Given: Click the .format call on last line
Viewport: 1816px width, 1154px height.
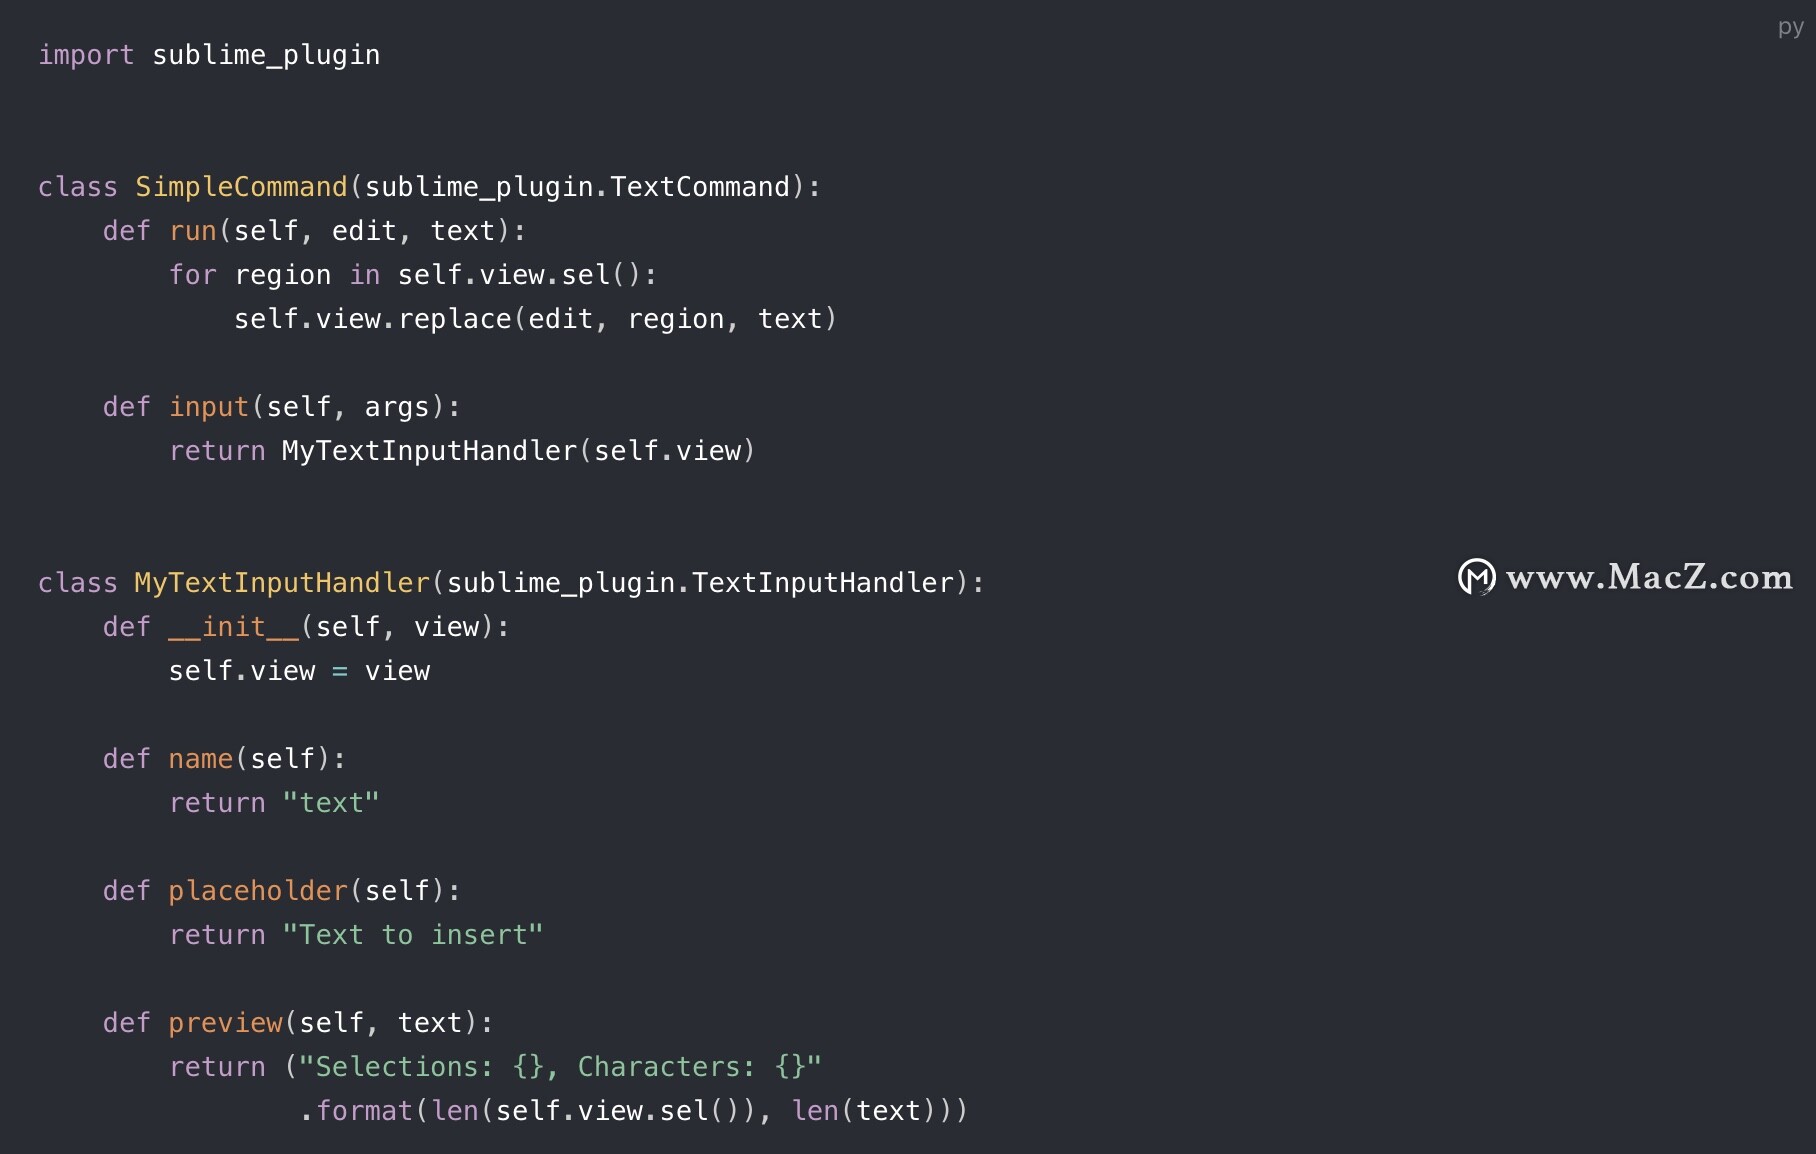Looking at the screenshot, I should (x=356, y=1111).
